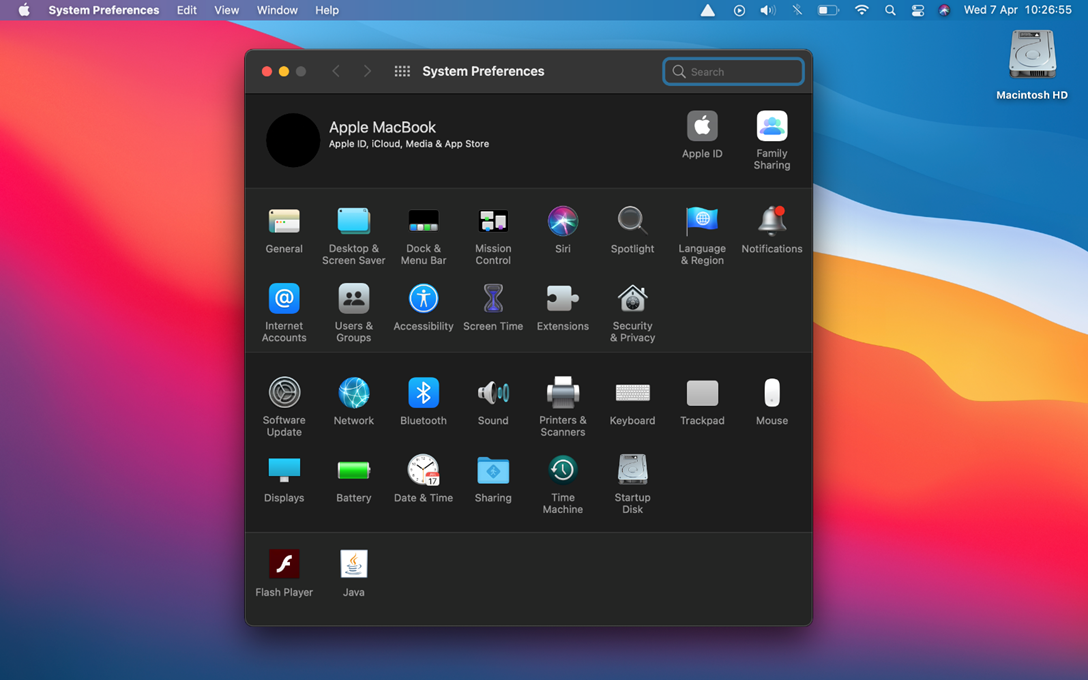Open the Window menu
This screenshot has width=1088, height=680.
pyautogui.click(x=277, y=10)
